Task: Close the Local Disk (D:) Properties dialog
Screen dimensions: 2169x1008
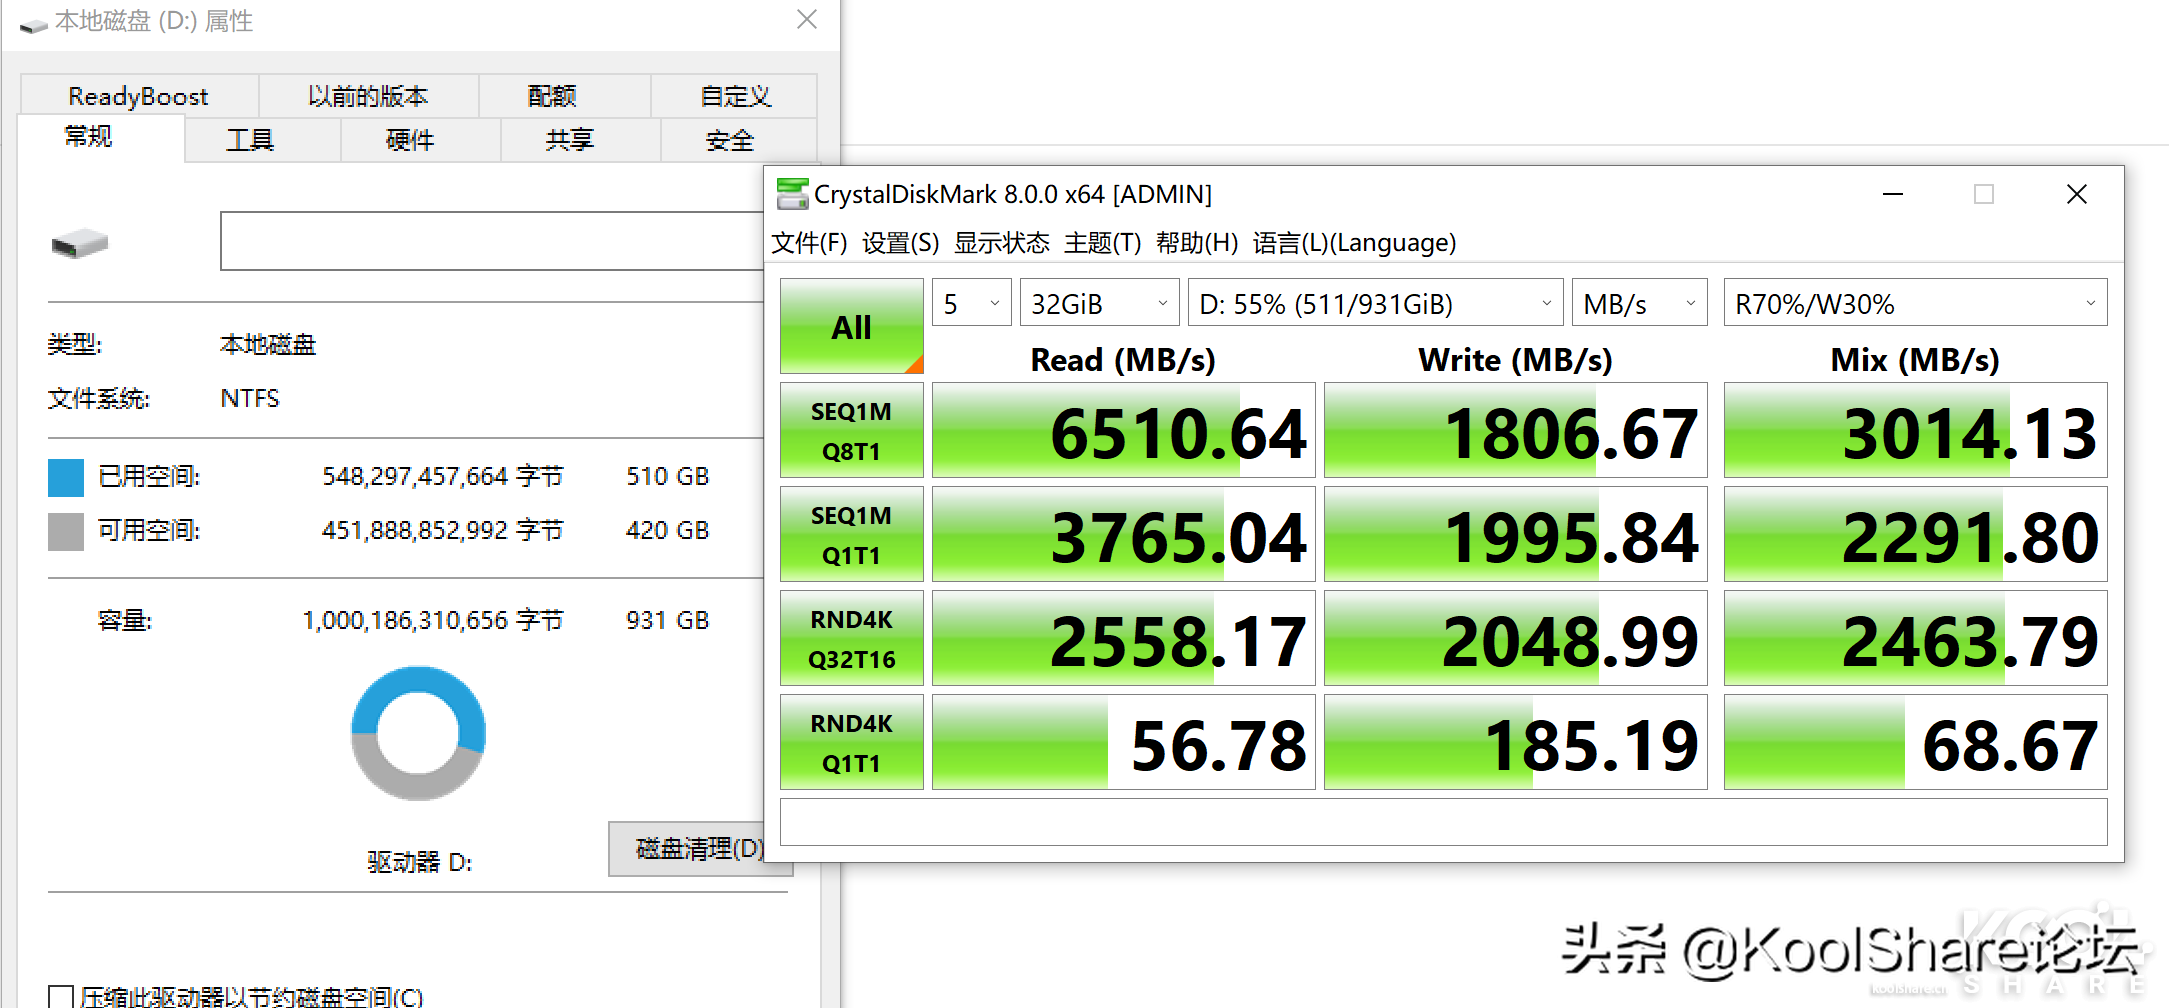Action: pyautogui.click(x=807, y=20)
